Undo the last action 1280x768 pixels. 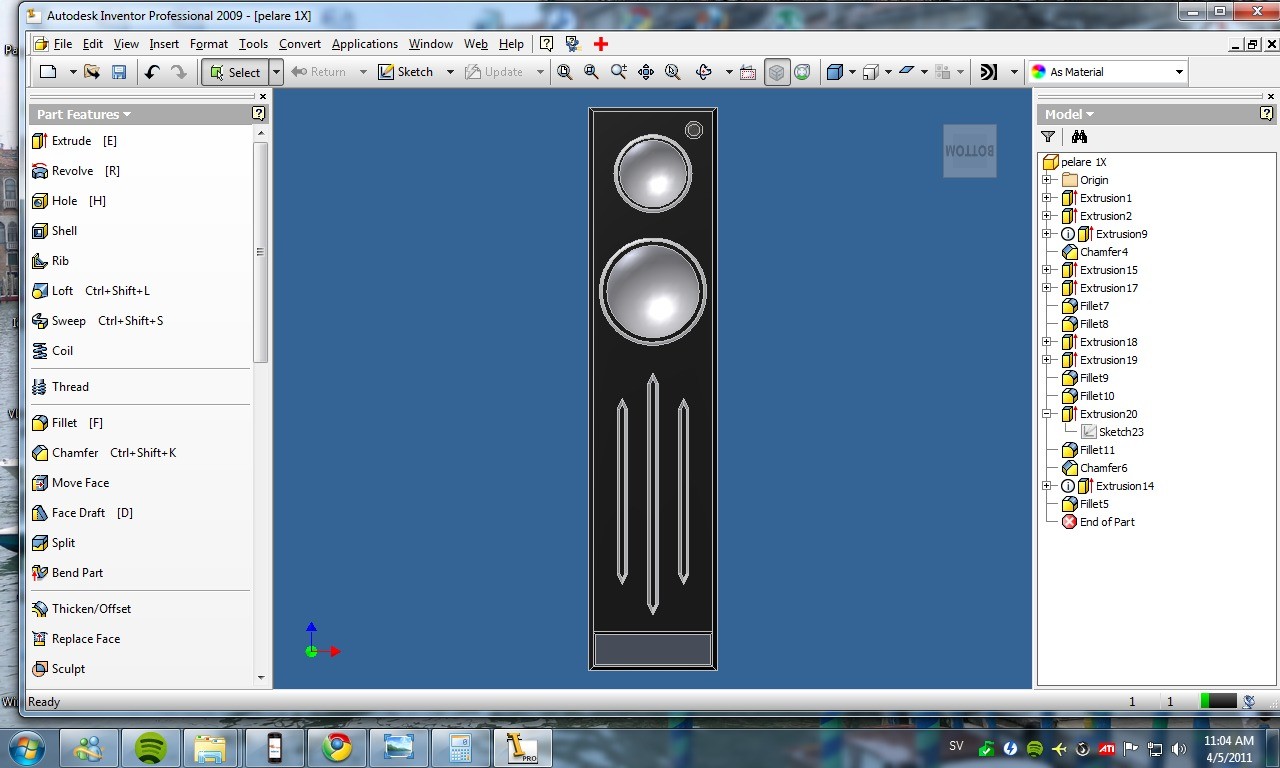pos(152,72)
